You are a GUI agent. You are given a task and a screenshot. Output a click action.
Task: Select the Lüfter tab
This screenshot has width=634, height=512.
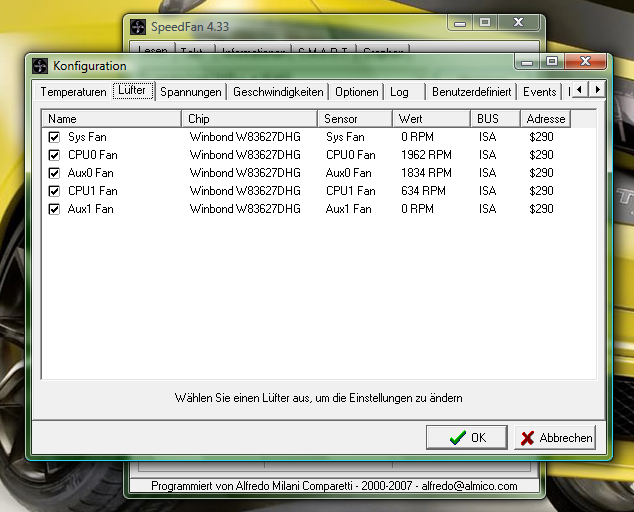coord(133,90)
